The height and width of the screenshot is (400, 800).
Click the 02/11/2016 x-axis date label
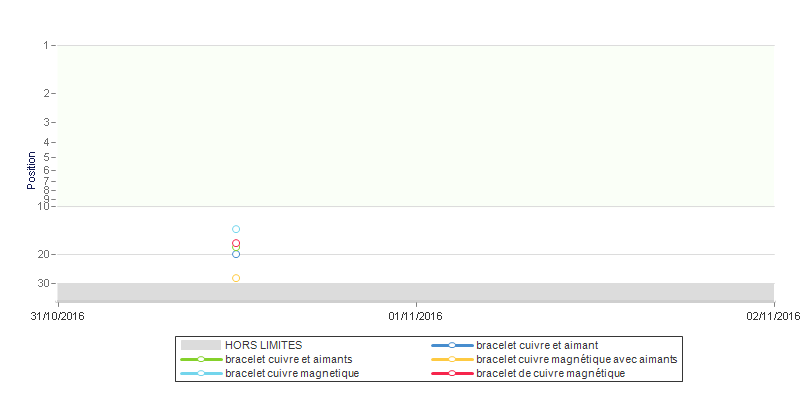(772, 317)
